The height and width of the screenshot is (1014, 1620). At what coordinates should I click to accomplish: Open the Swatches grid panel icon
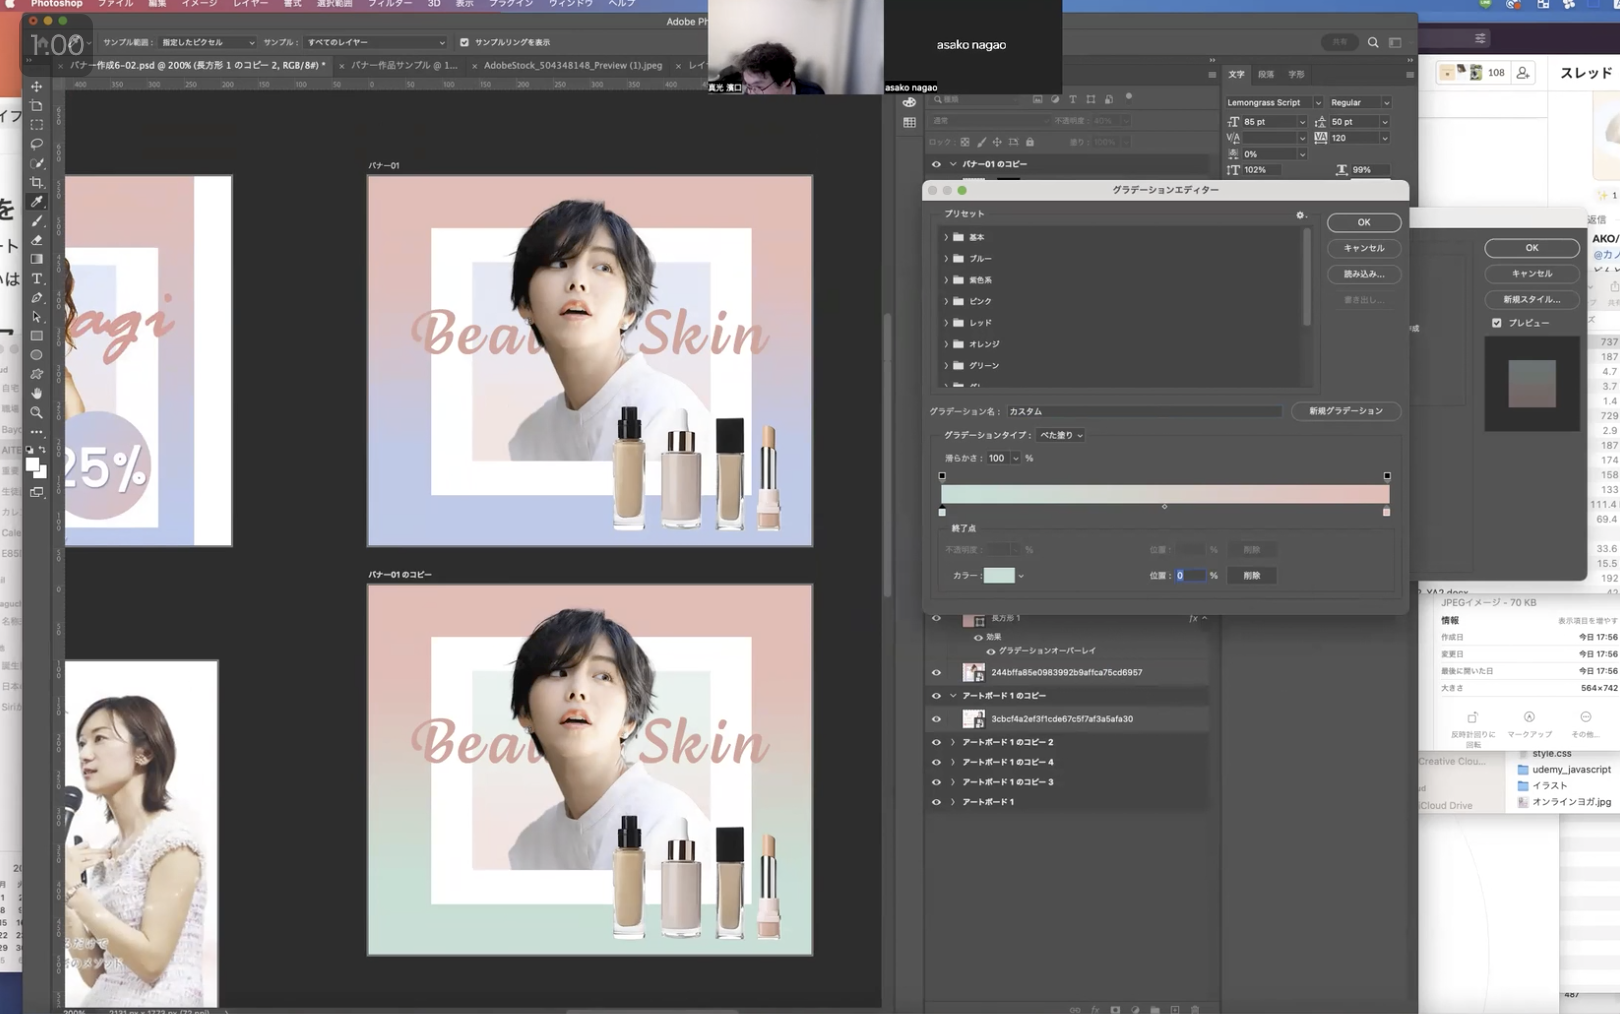pyautogui.click(x=909, y=122)
